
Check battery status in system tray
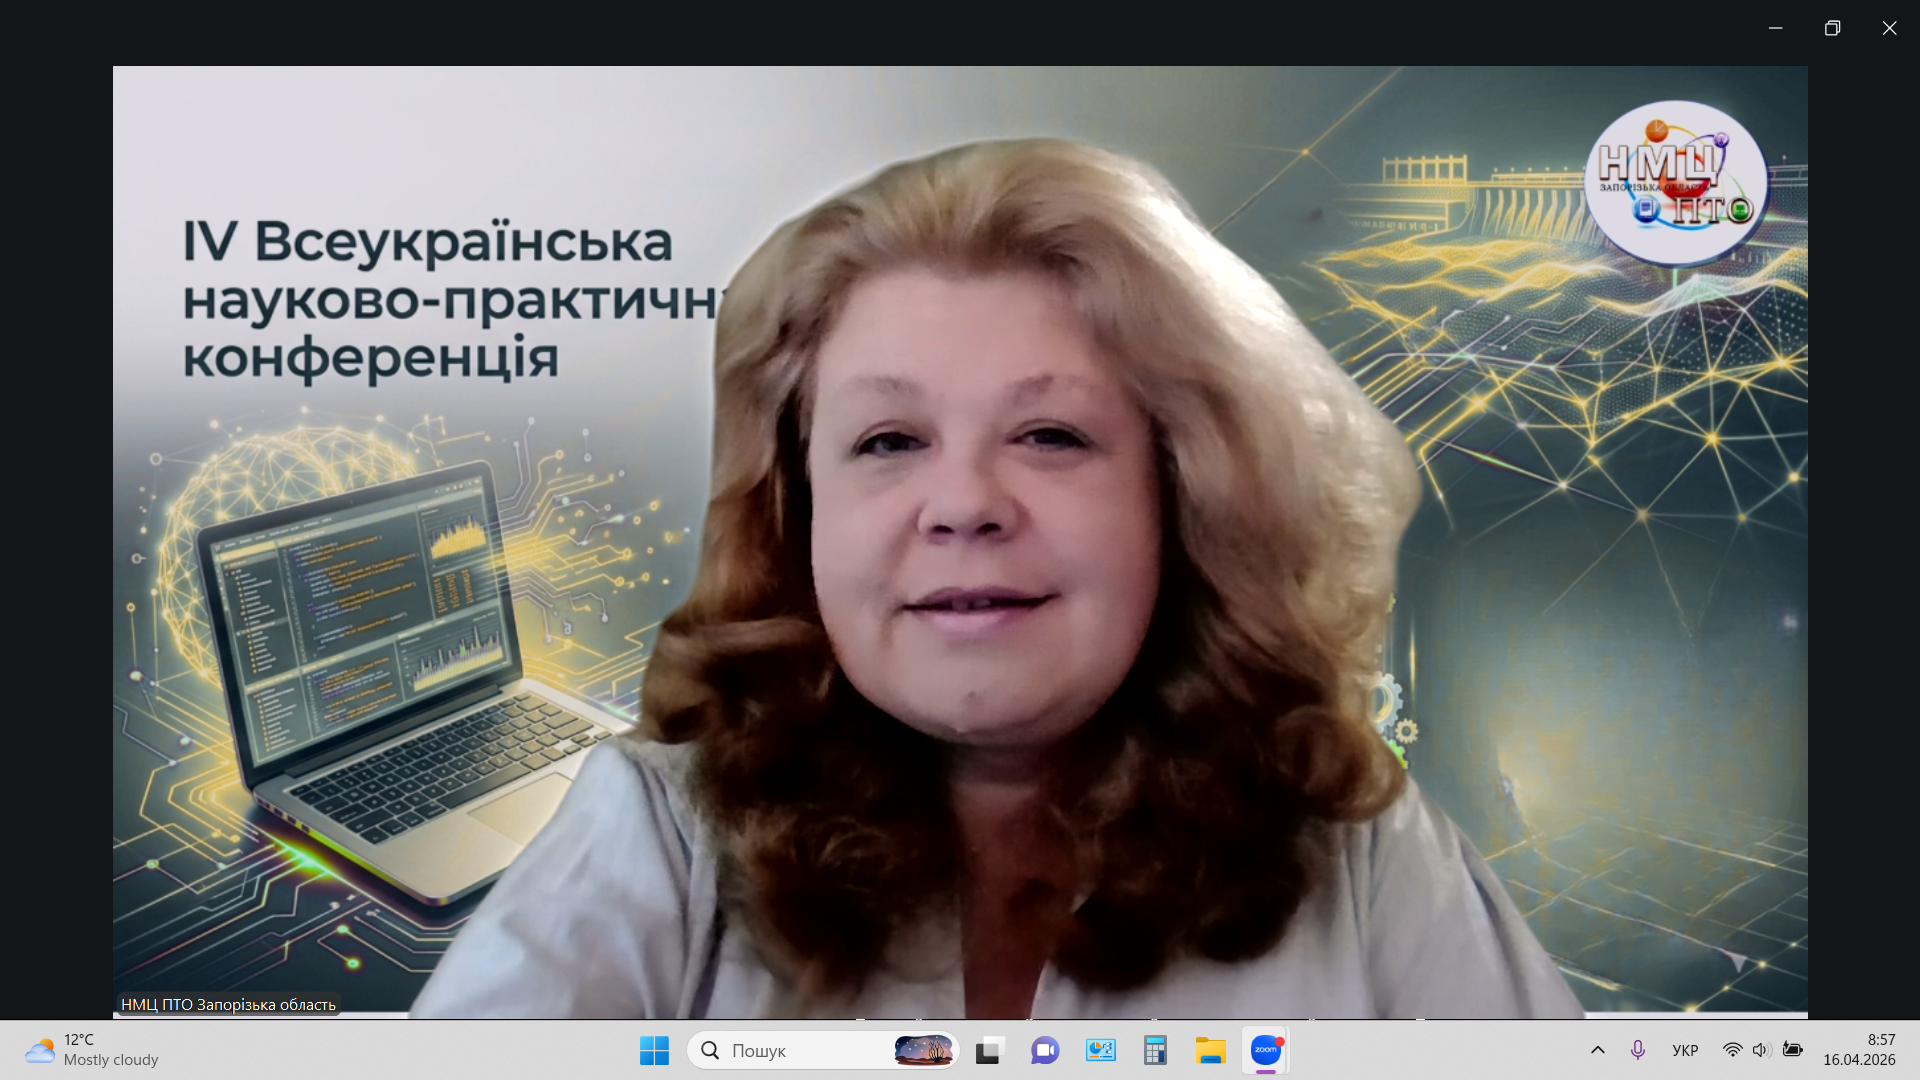pyautogui.click(x=1792, y=1050)
